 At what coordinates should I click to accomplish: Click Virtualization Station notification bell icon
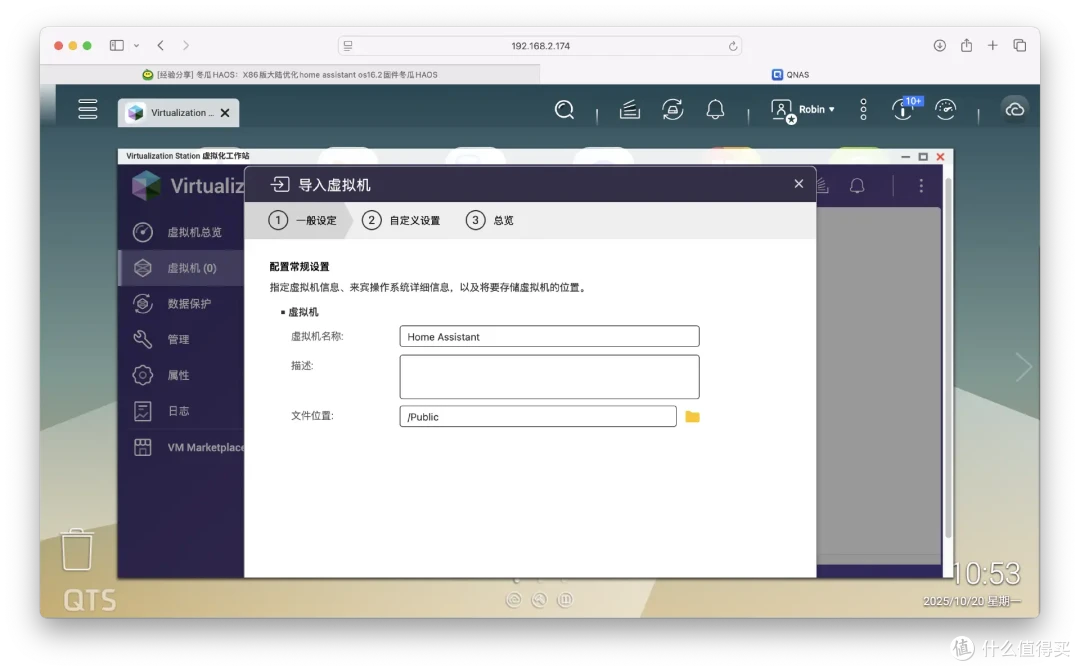coord(857,186)
